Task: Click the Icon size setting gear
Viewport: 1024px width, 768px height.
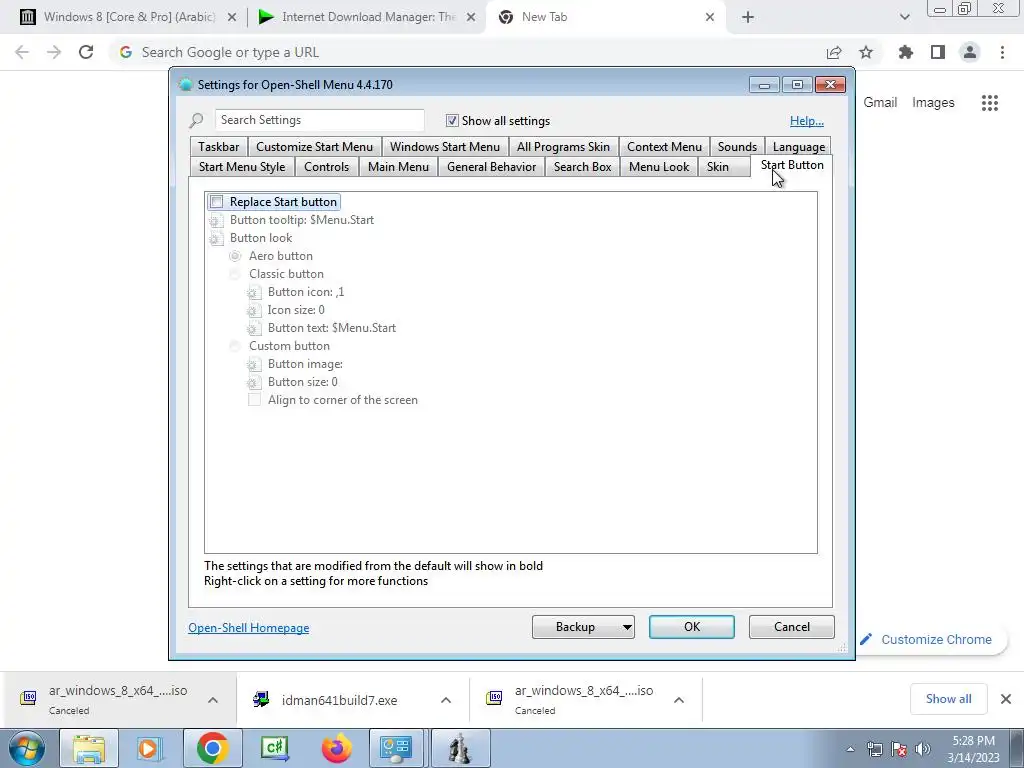Action: [254, 310]
